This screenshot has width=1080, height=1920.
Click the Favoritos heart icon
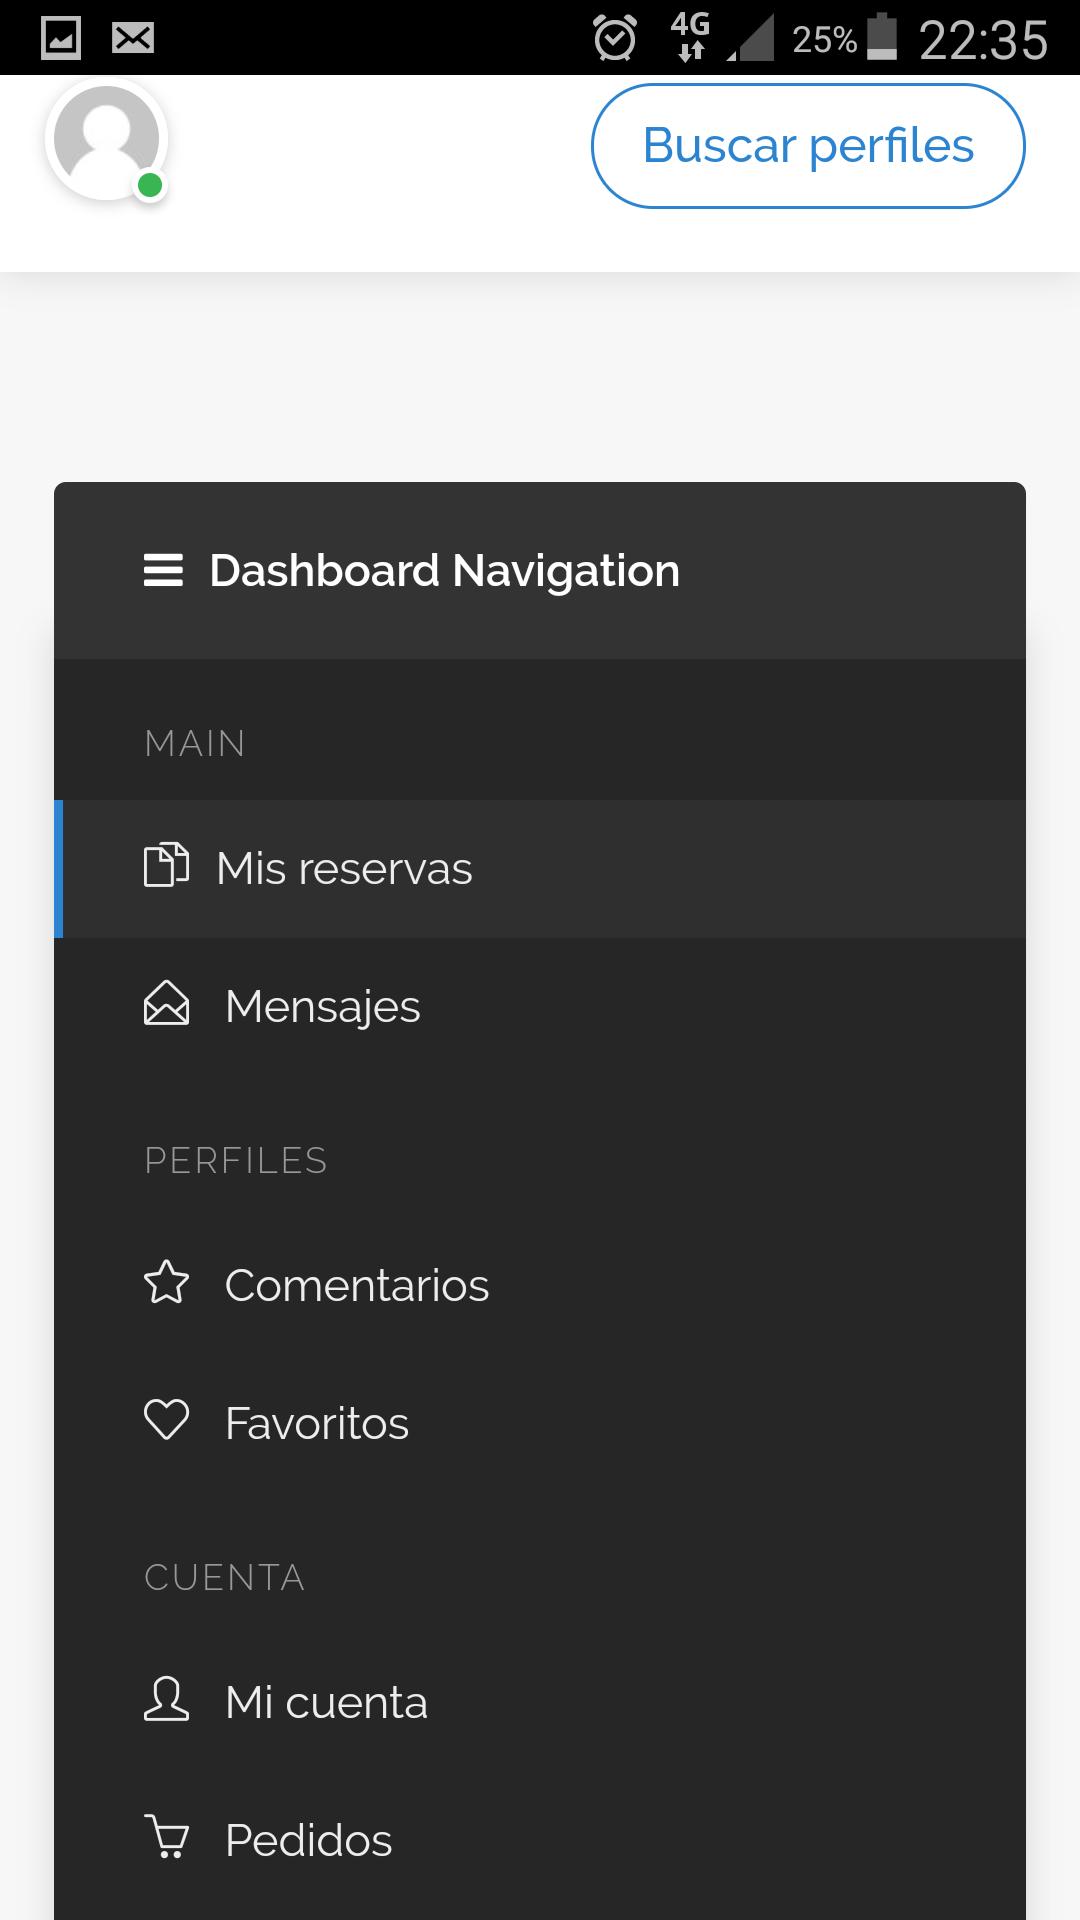[166, 1420]
